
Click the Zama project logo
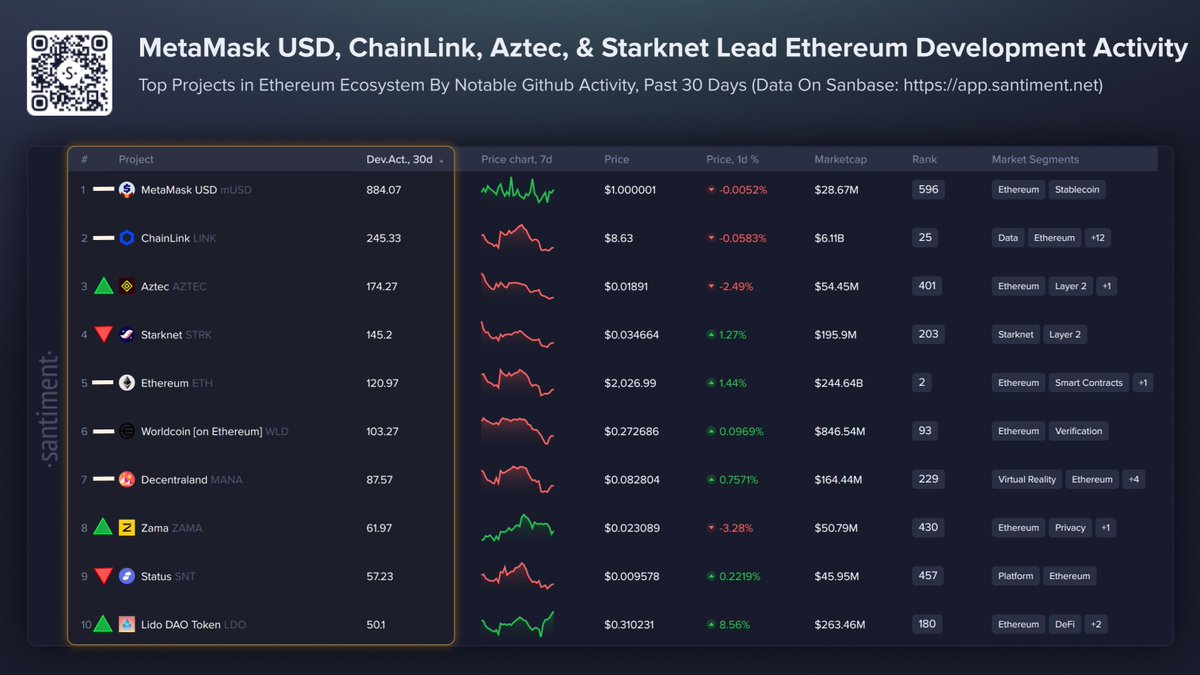(x=126, y=527)
